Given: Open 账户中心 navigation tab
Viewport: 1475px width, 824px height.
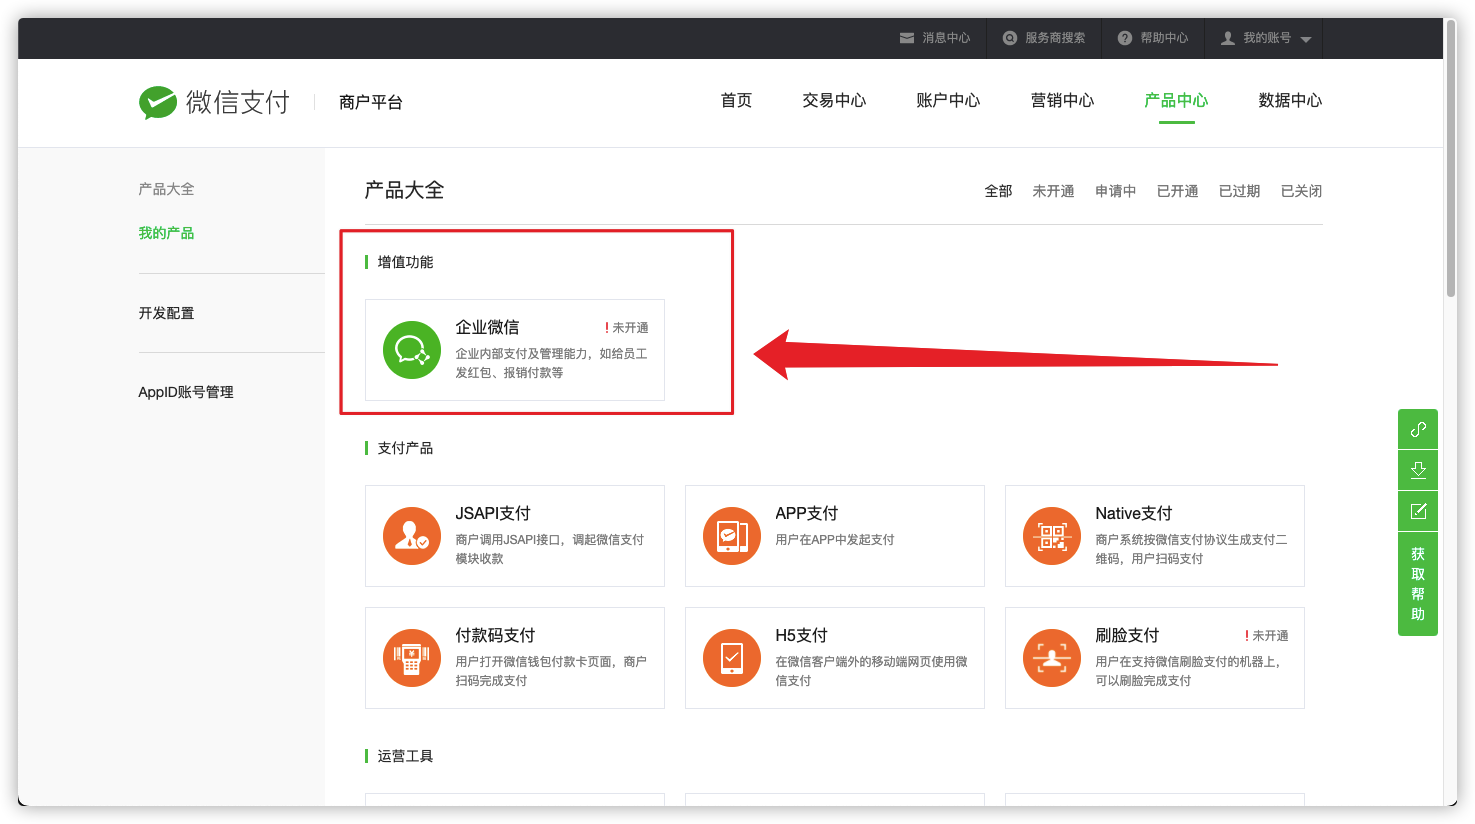Looking at the screenshot, I should click(948, 100).
